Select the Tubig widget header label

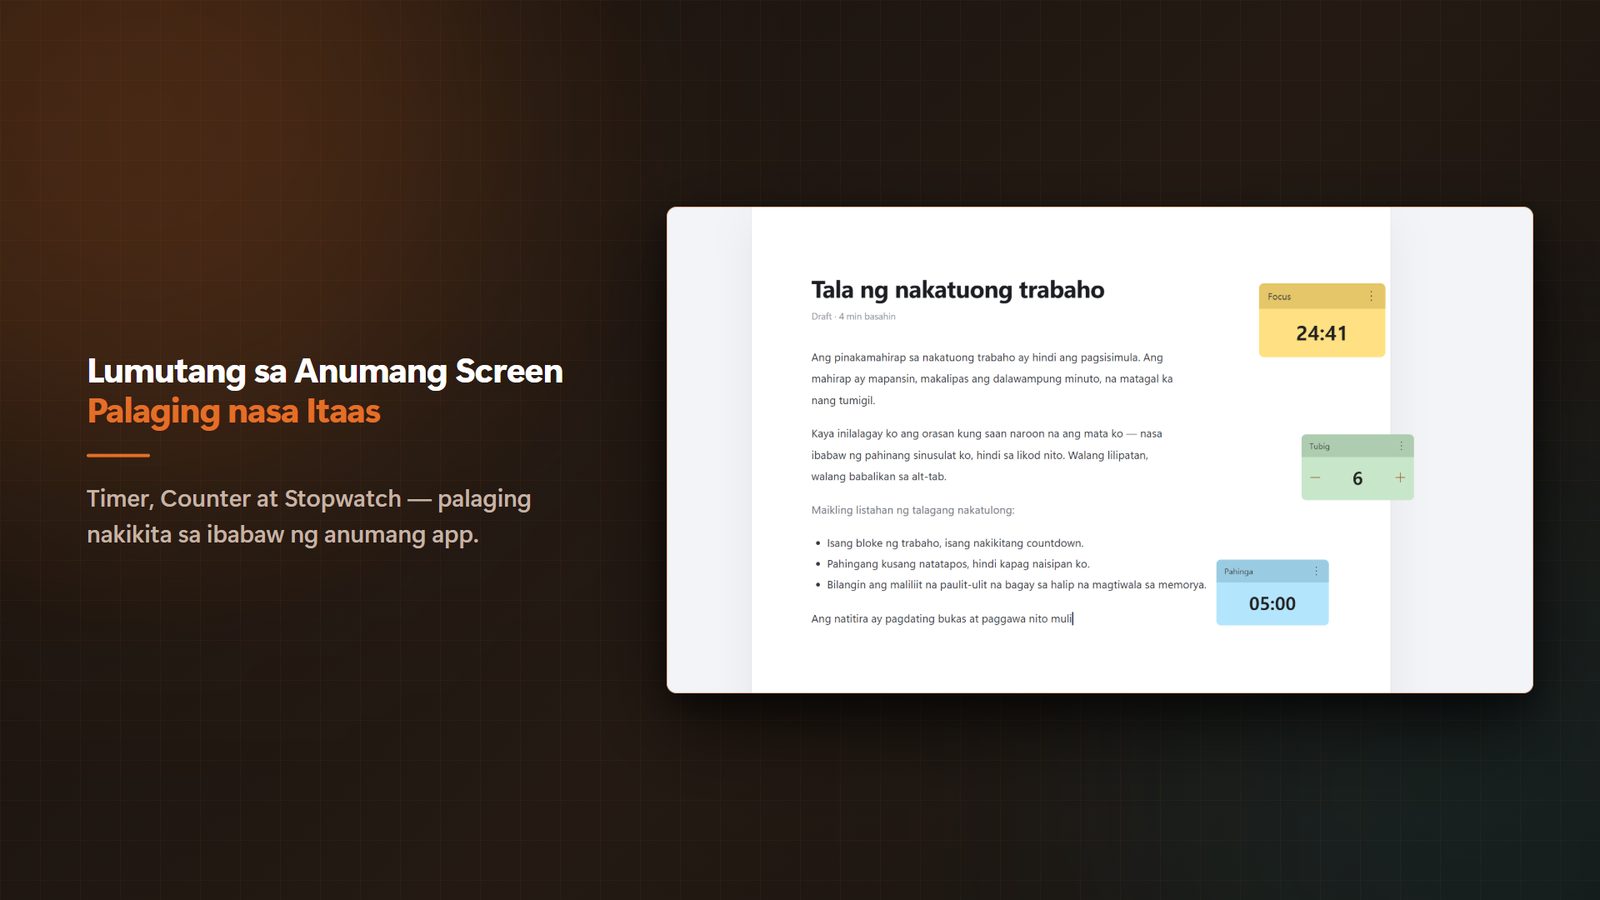pos(1319,447)
